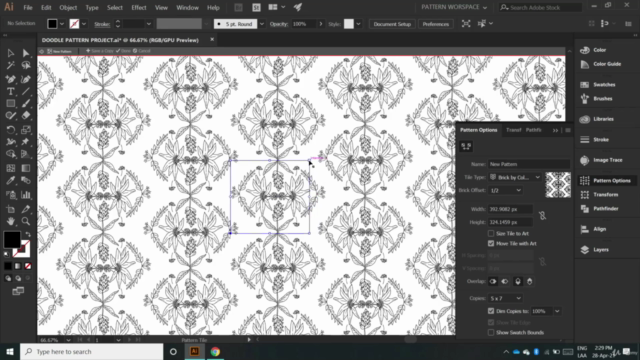Click the Pattern Tile Tool icon
This screenshot has width=640, height=360.
click(x=466, y=146)
